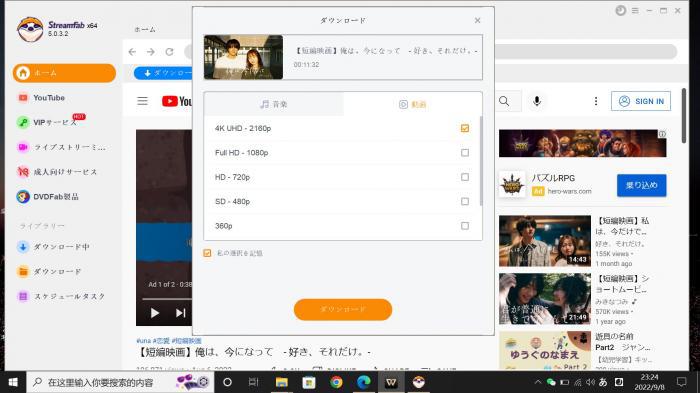Screen dimensions: 700x393
Task: Click the Streamfab icon on taskbar
Action: pyautogui.click(x=418, y=382)
